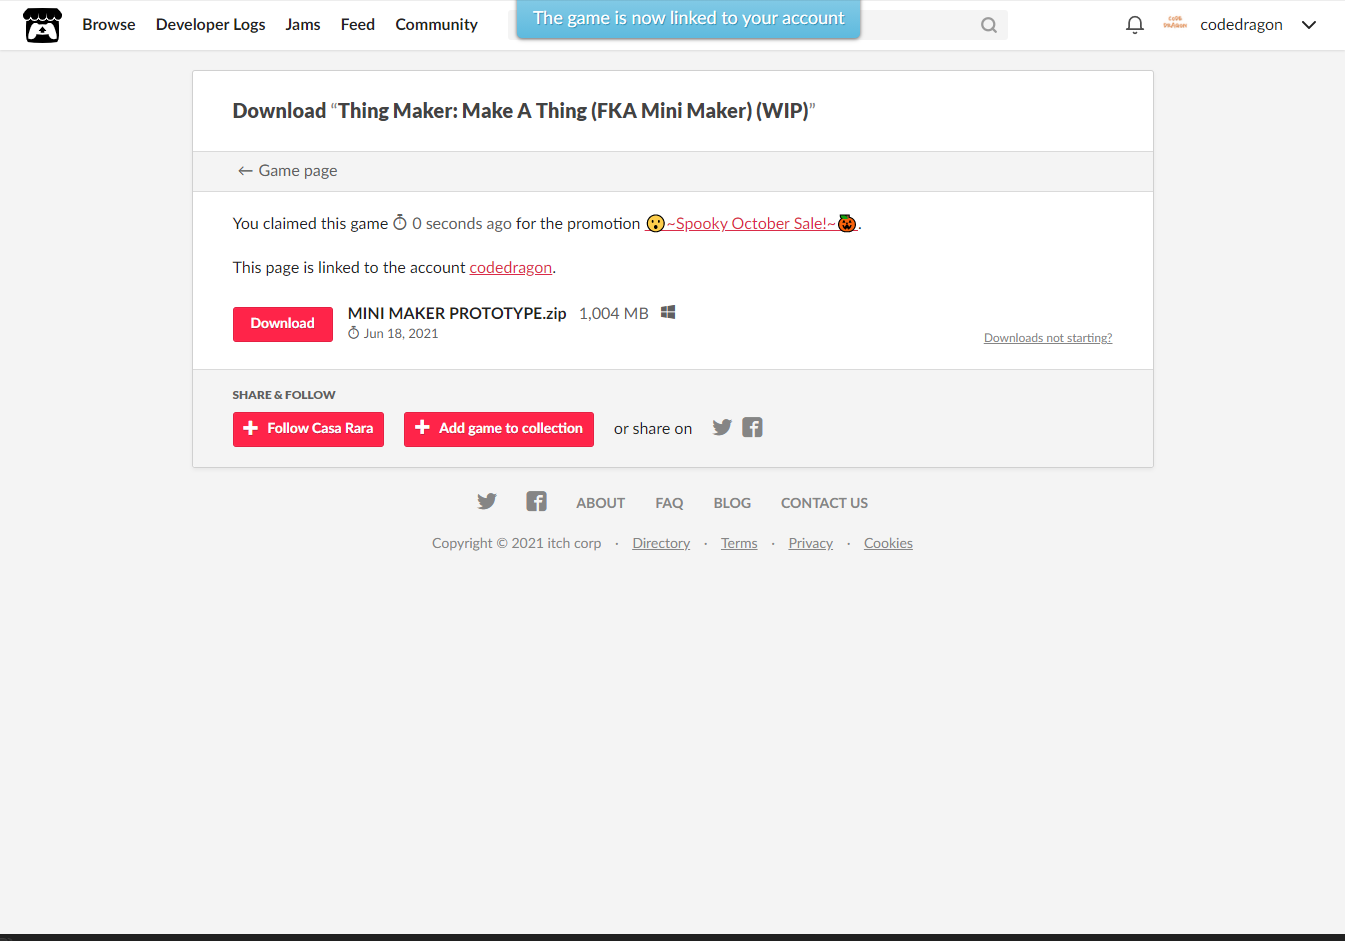1345x941 pixels.
Task: Click the search magnifier icon
Action: click(x=989, y=25)
